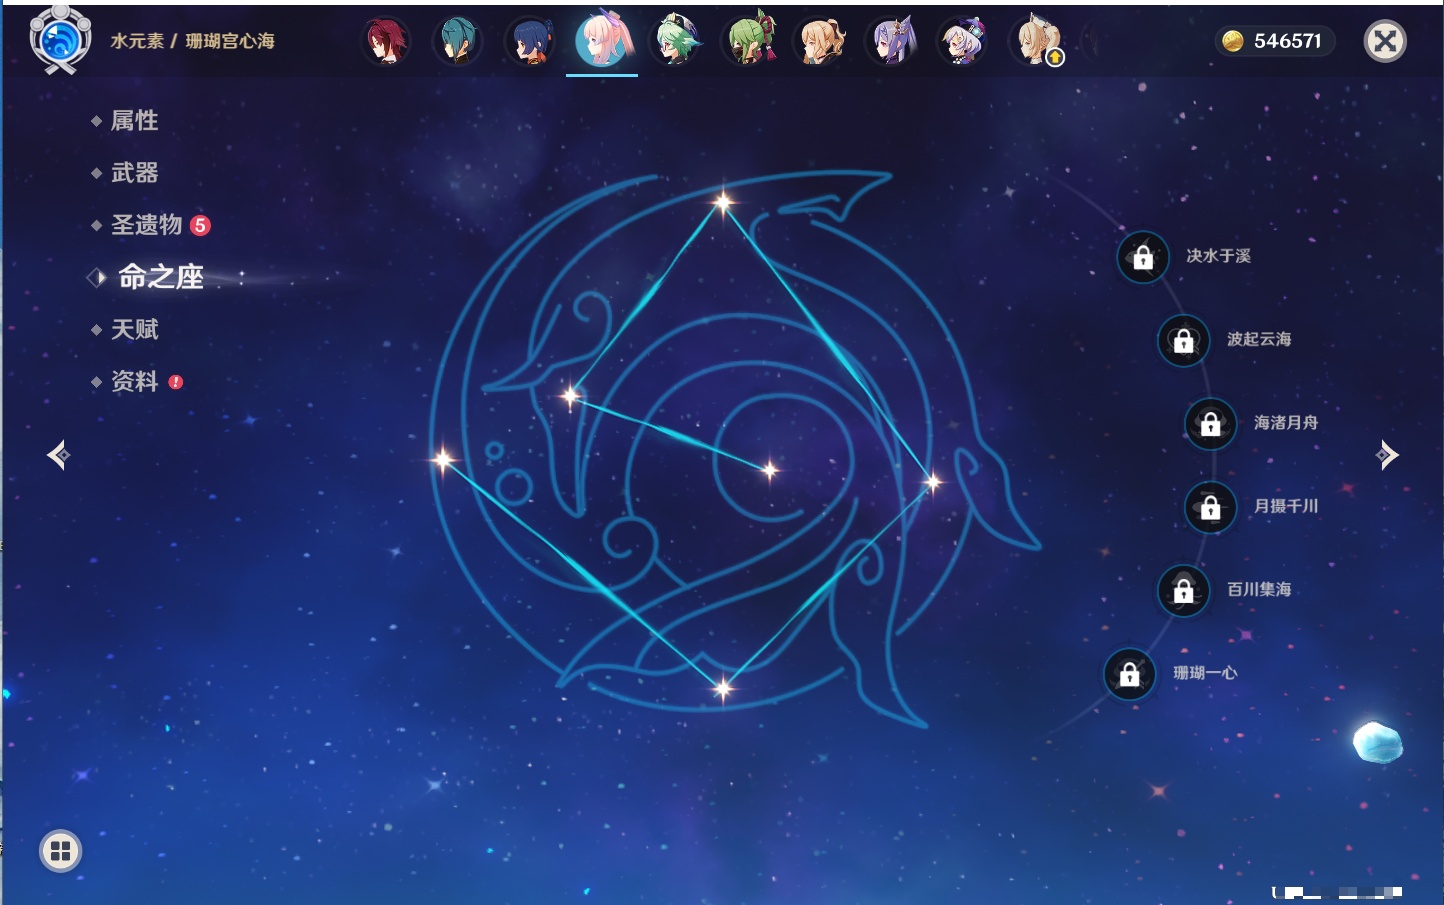Image resolution: width=1444 pixels, height=905 pixels.
Task: Open the grid menu button at bottom left
Action: (x=61, y=851)
